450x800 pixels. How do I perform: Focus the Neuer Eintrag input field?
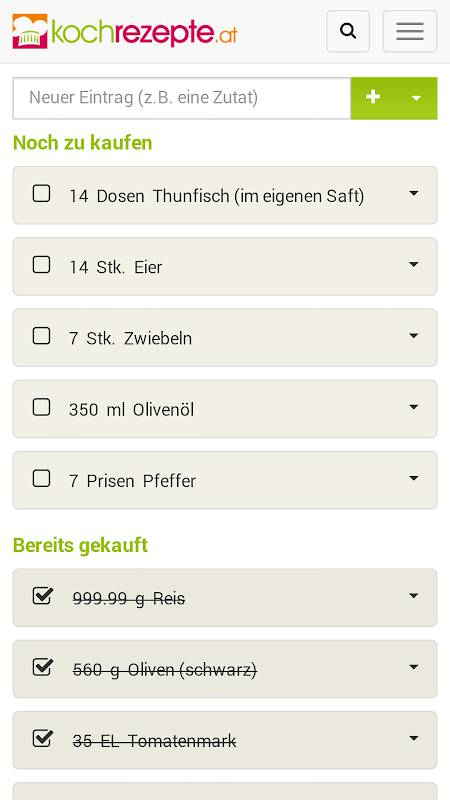pyautogui.click(x=182, y=98)
